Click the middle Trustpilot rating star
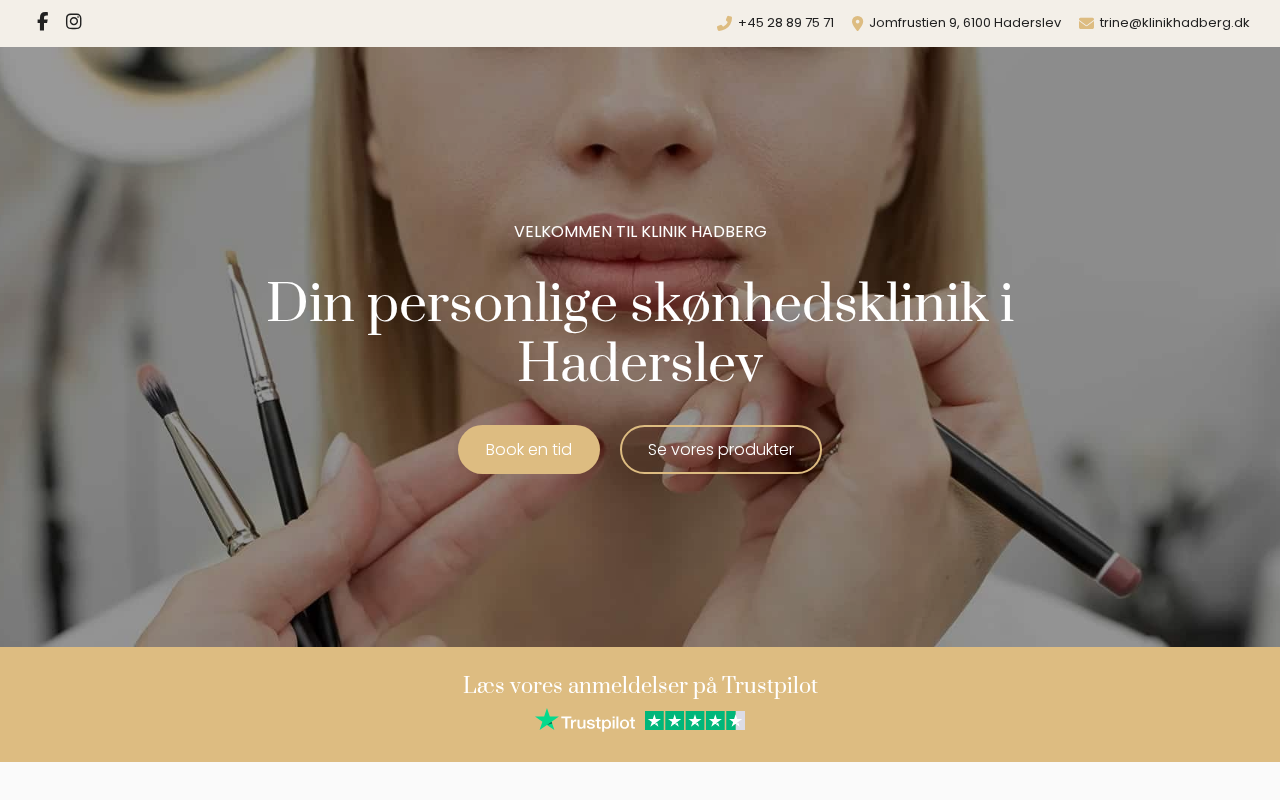The image size is (1280, 800). click(x=695, y=720)
